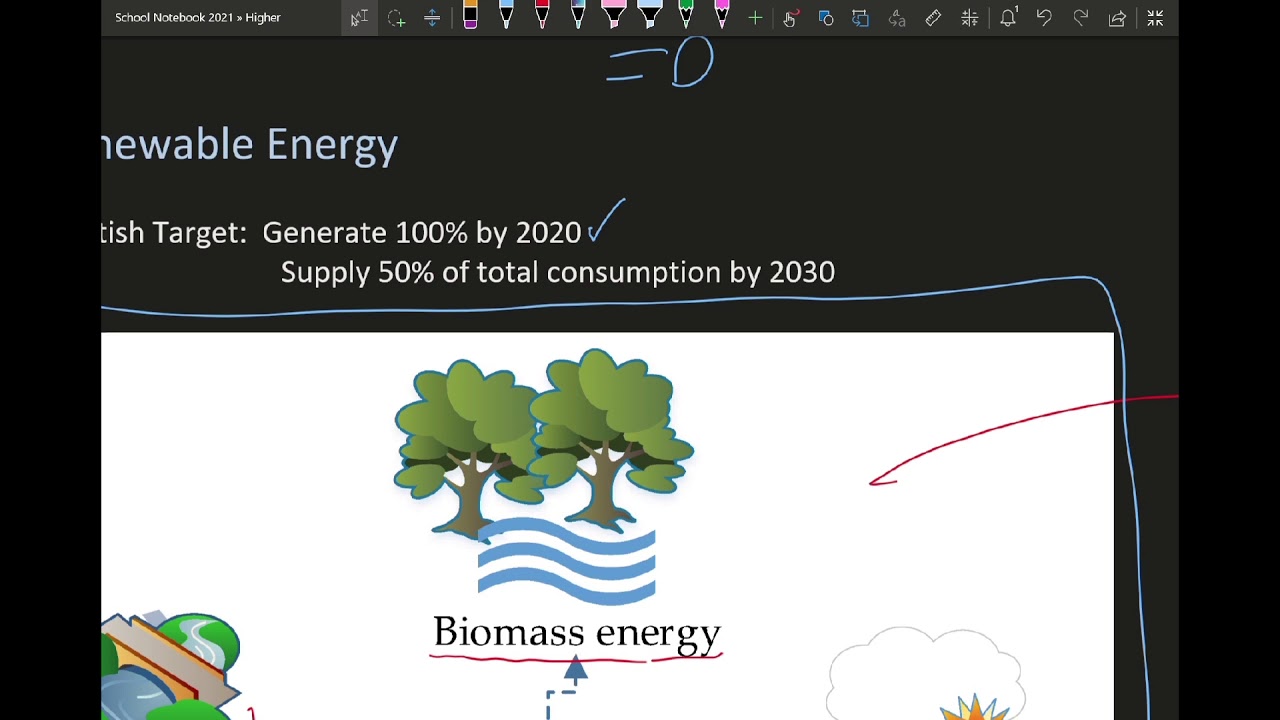Enable Ink to Shape conversion

pyautogui.click(x=861, y=18)
